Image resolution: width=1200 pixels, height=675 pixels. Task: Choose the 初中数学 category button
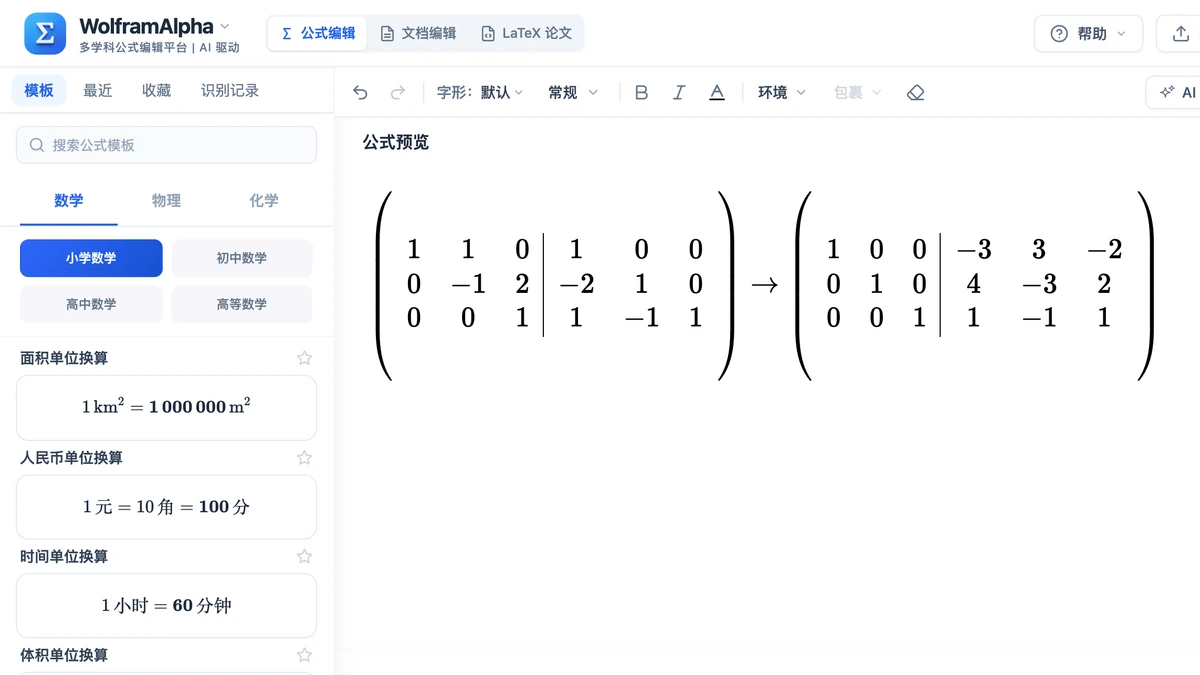coord(242,258)
